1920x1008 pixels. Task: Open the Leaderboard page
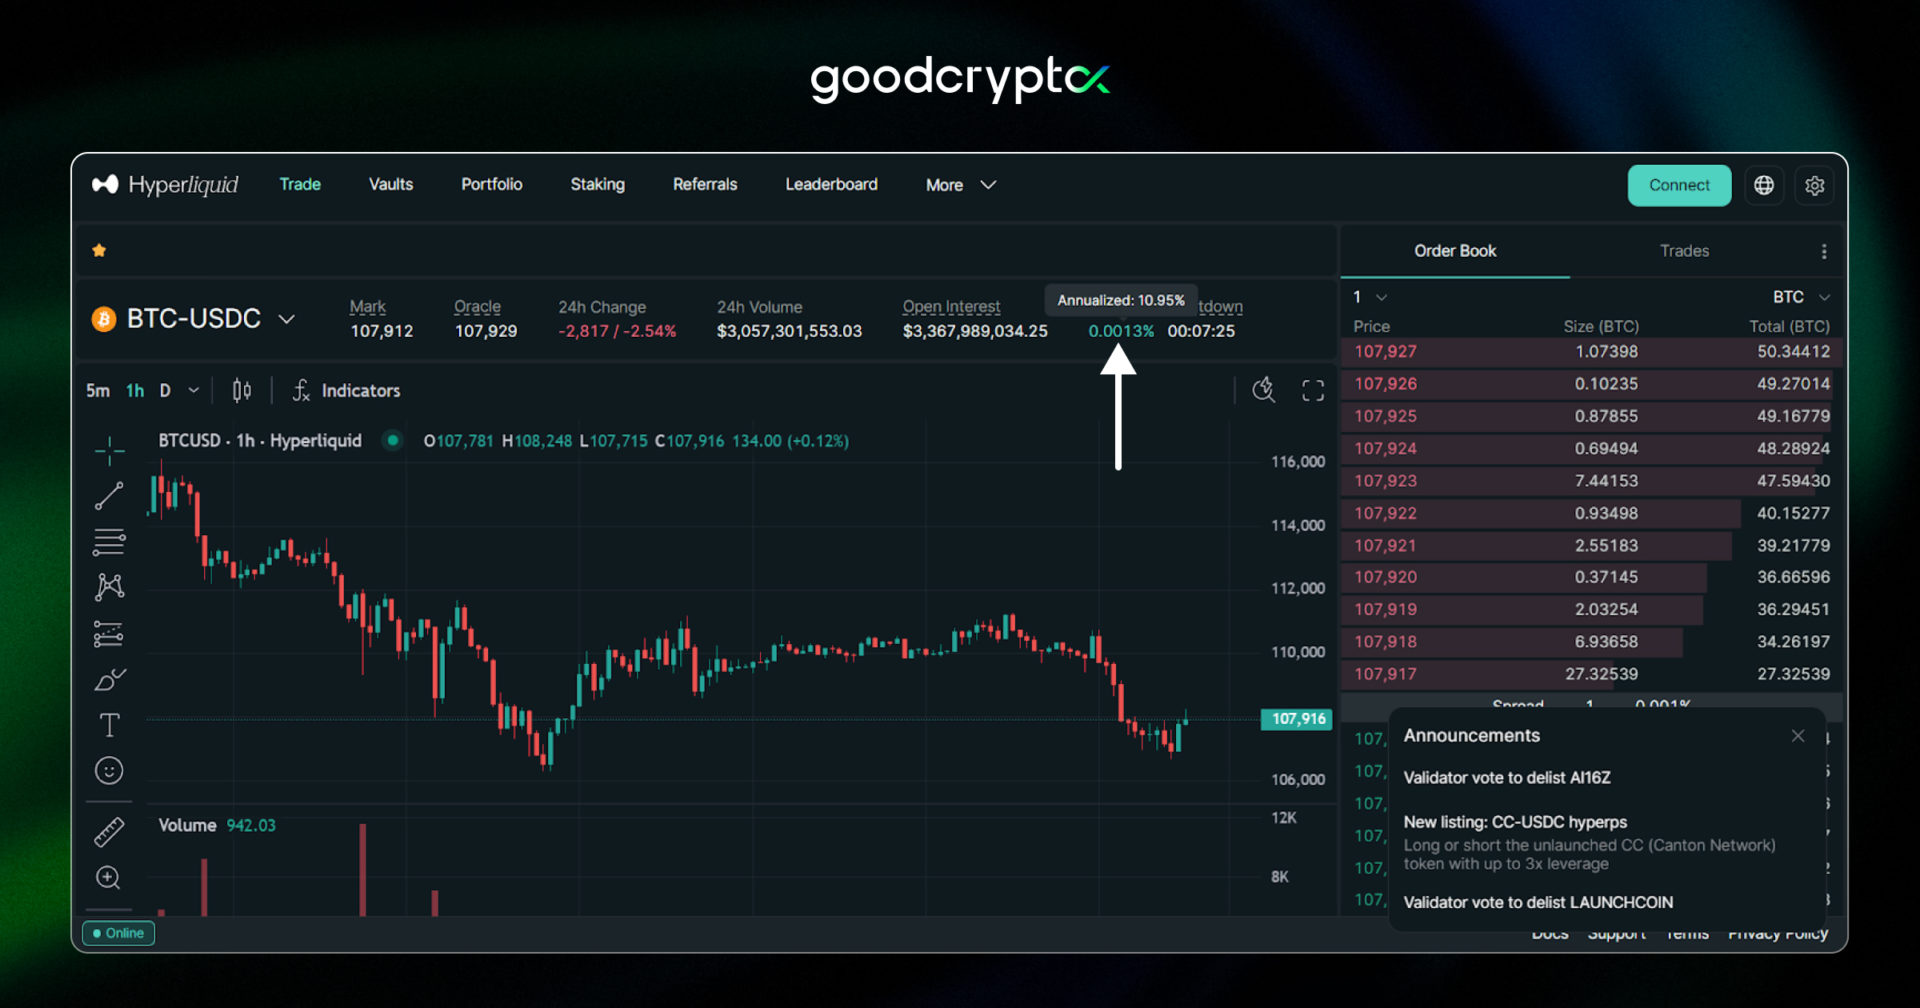(831, 184)
